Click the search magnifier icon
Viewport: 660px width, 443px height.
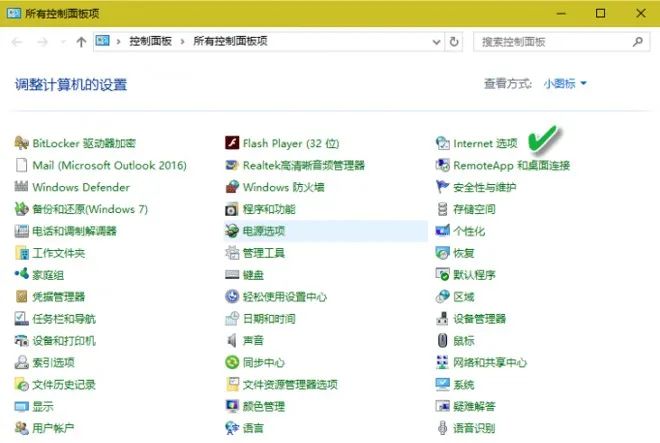tap(638, 42)
